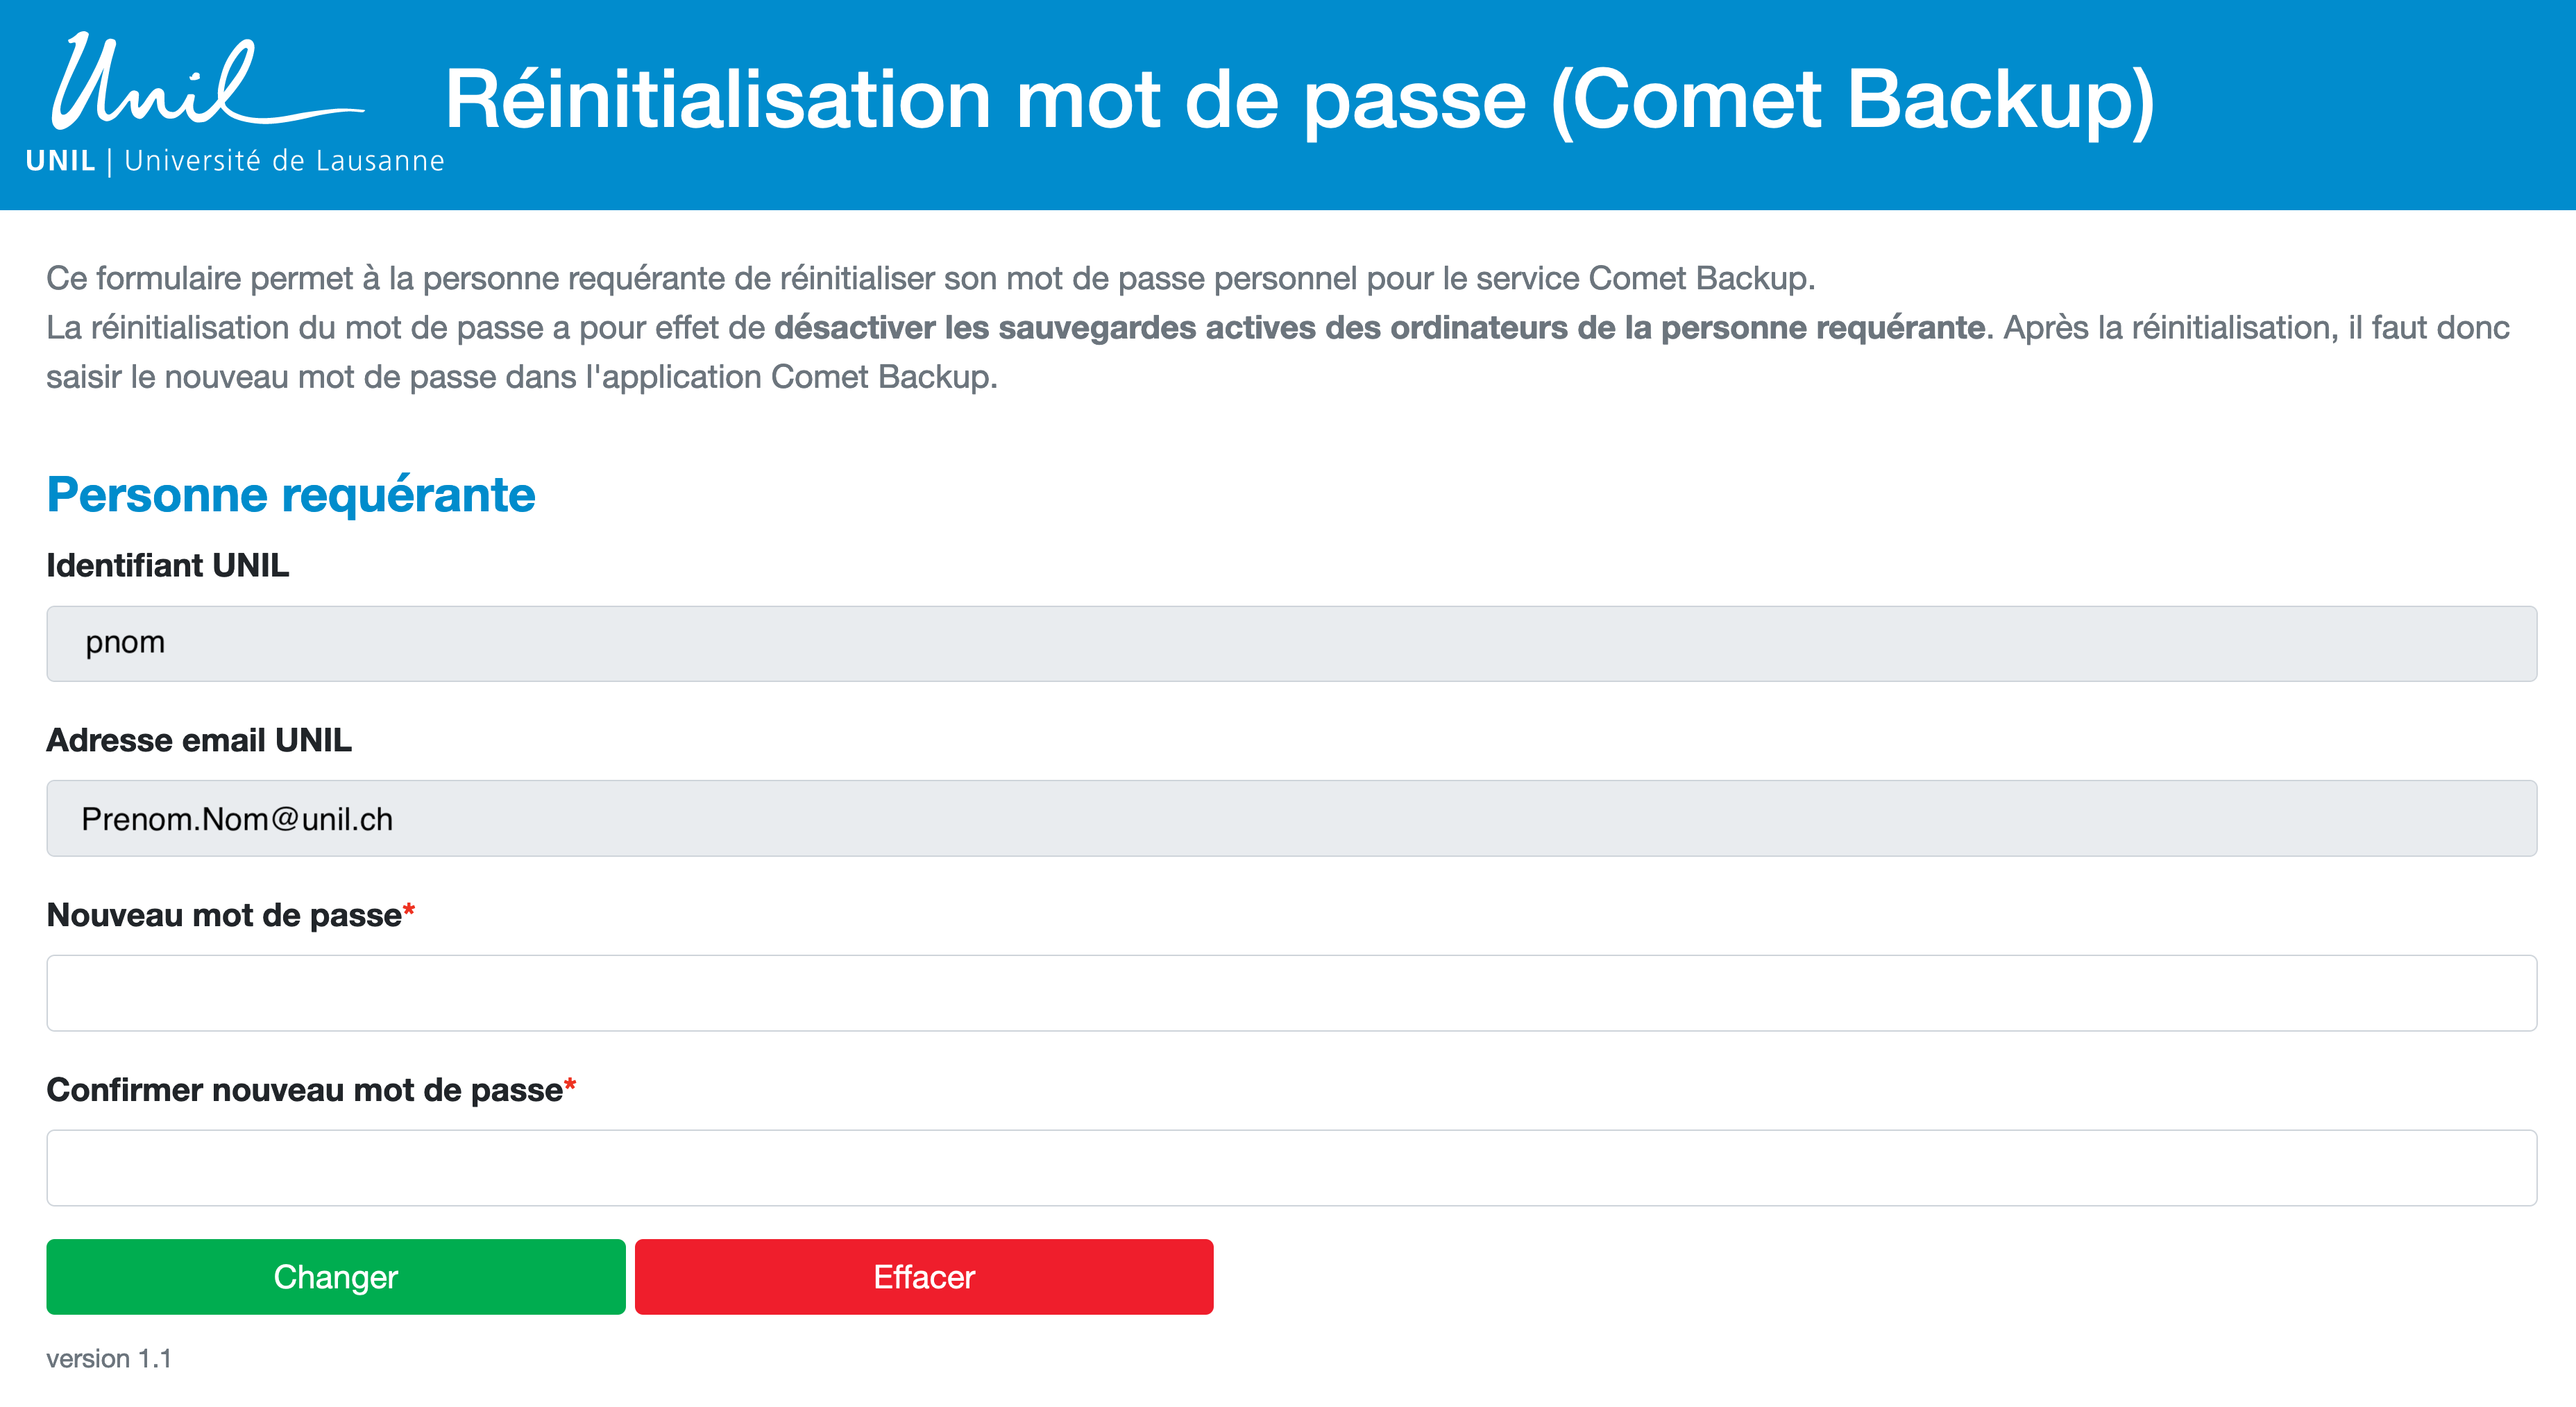
Task: Click the green Changer button
Action: [335, 1276]
